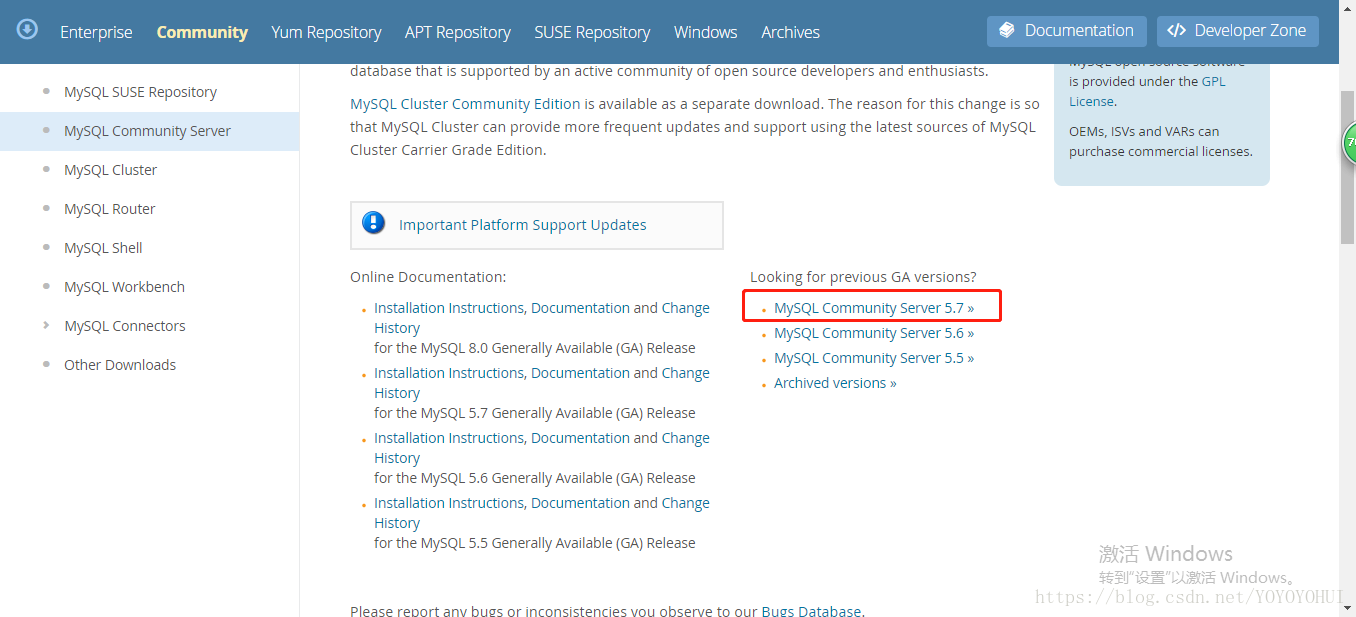Screen dimensions: 1356x617
Task: Open Other Downloads in sidebar
Action: 120,365
